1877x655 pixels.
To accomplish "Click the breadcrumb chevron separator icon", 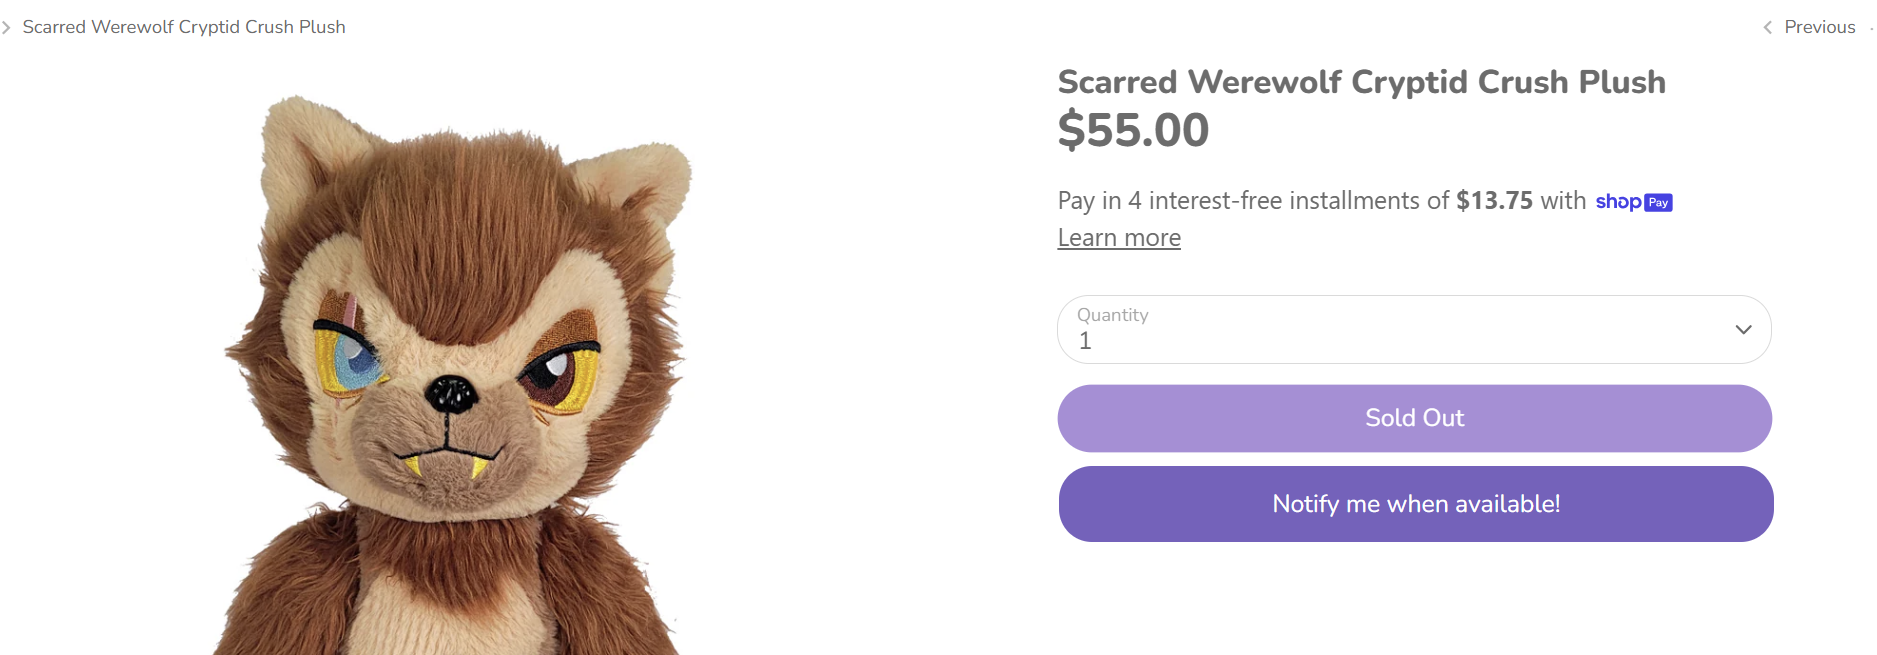I will [x=6, y=28].
